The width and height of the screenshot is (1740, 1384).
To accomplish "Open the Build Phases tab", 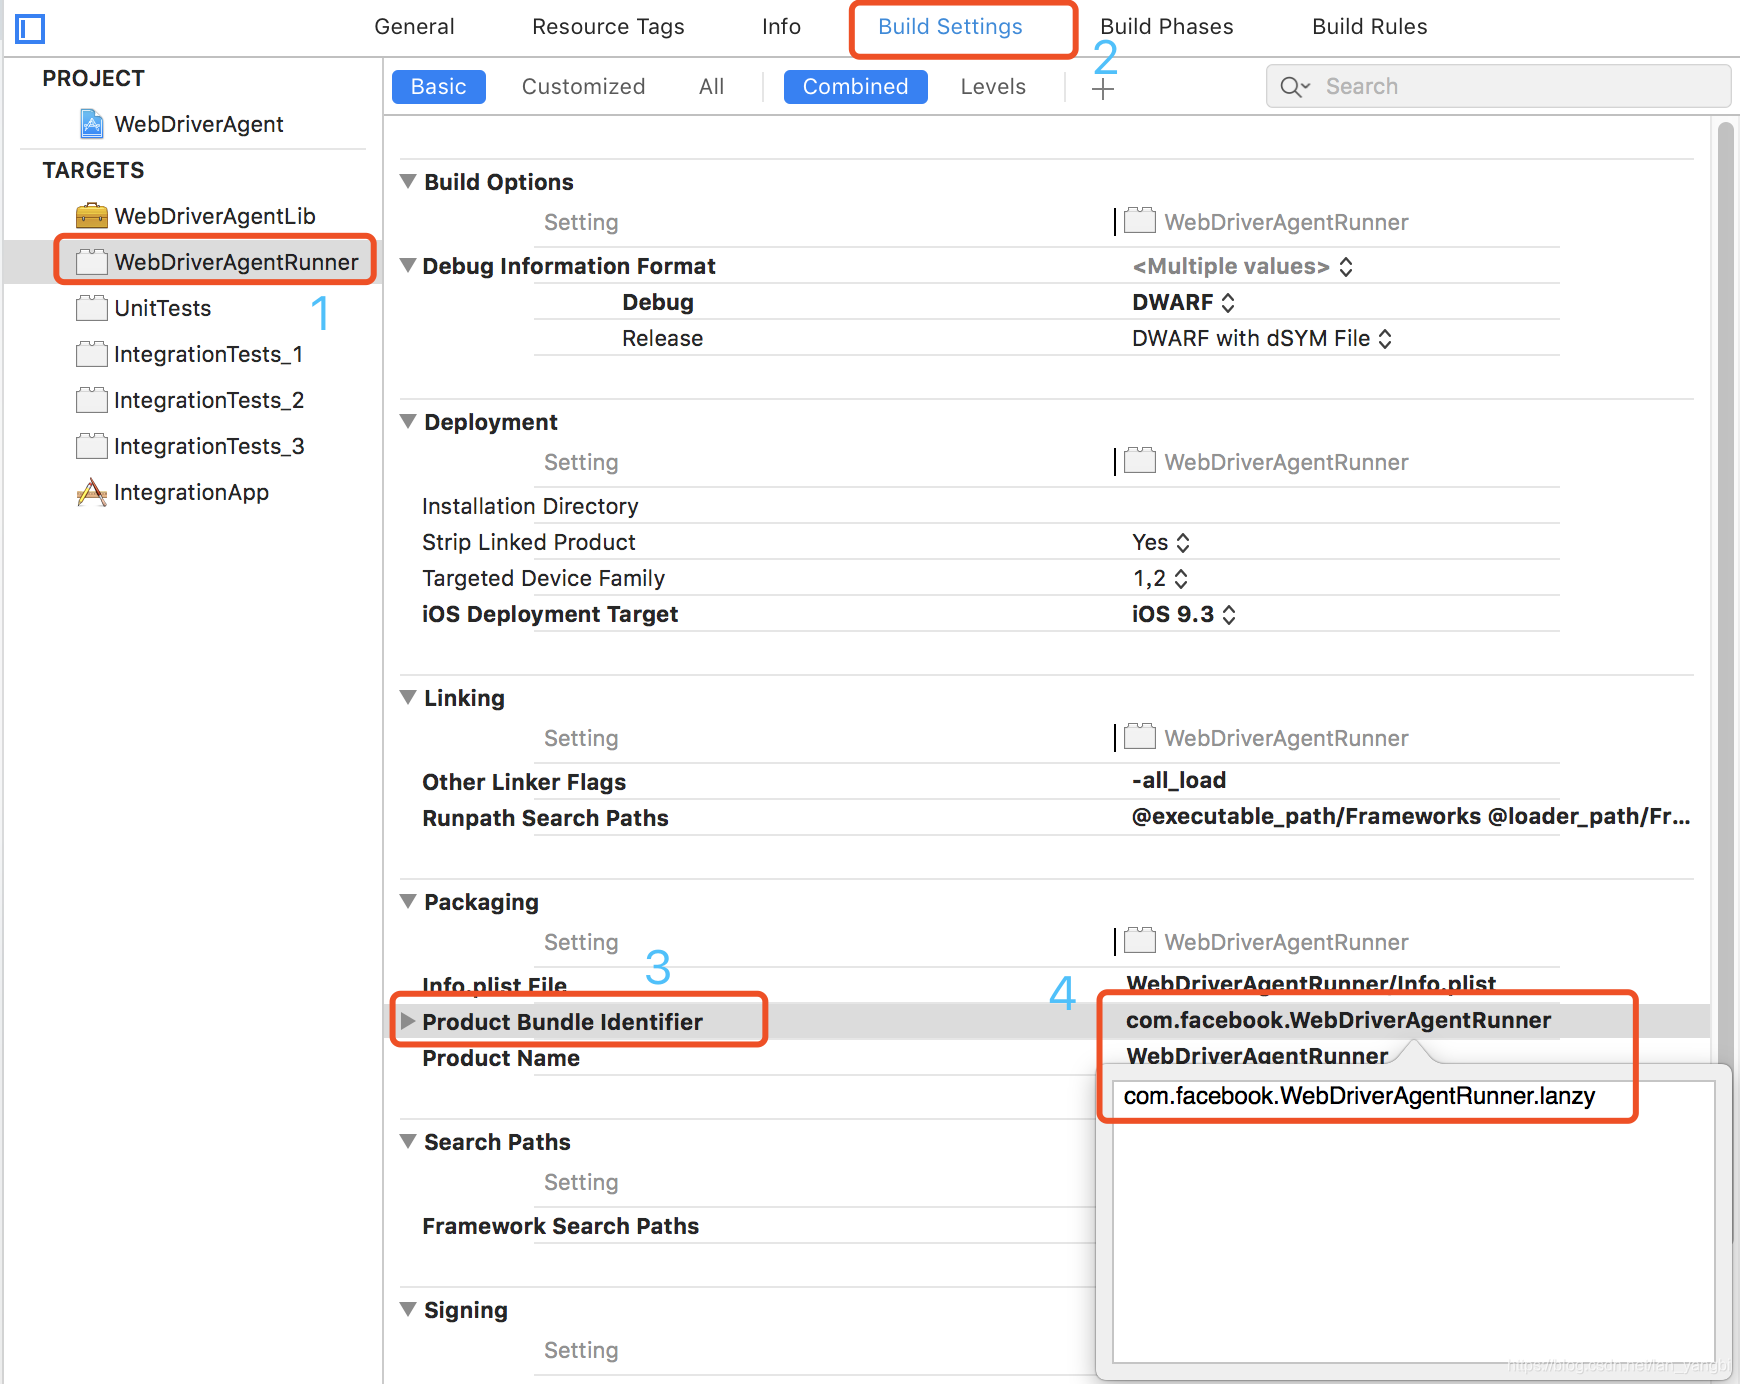I will click(1167, 27).
